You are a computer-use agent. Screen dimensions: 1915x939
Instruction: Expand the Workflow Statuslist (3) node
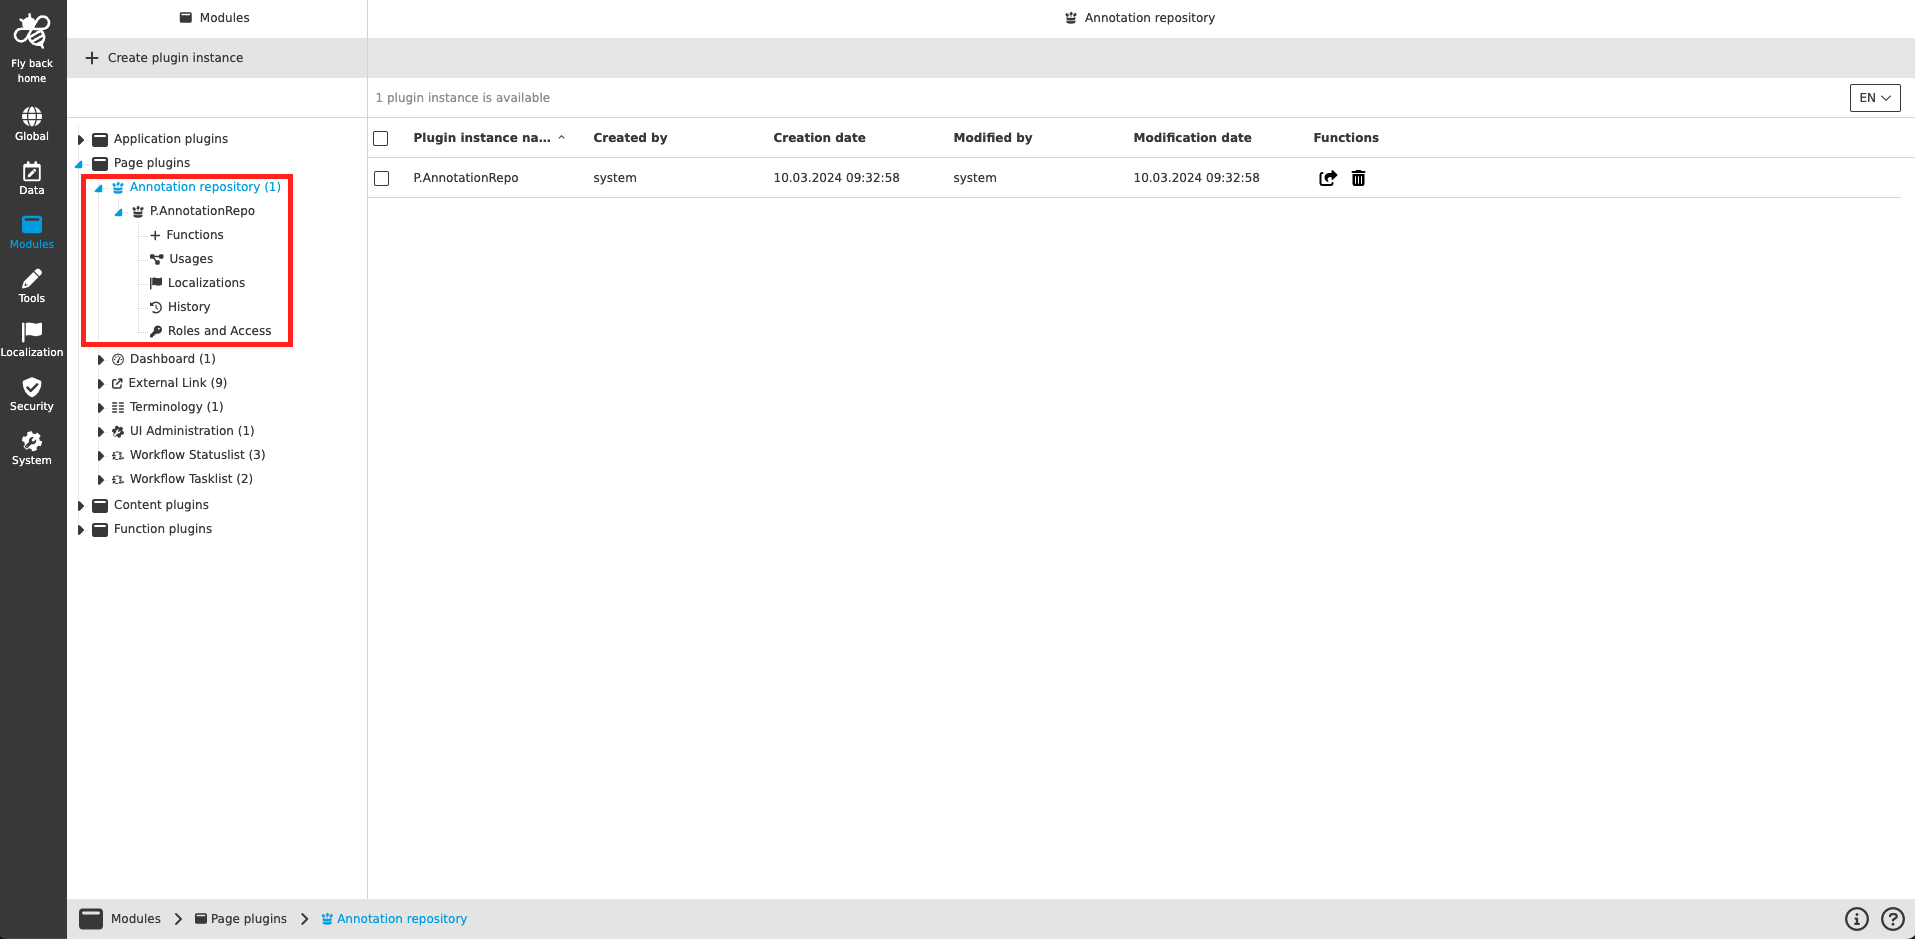tap(100, 455)
